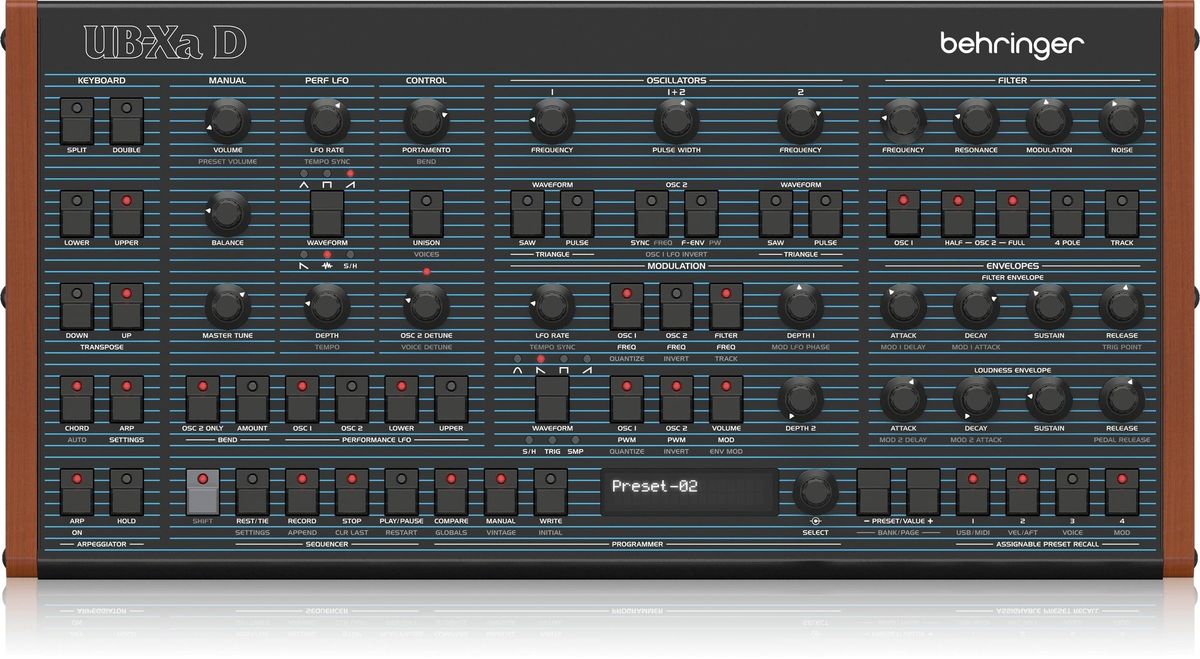
Task: Click the PERF LFO WAVEFORM selector button
Action: click(x=327, y=213)
